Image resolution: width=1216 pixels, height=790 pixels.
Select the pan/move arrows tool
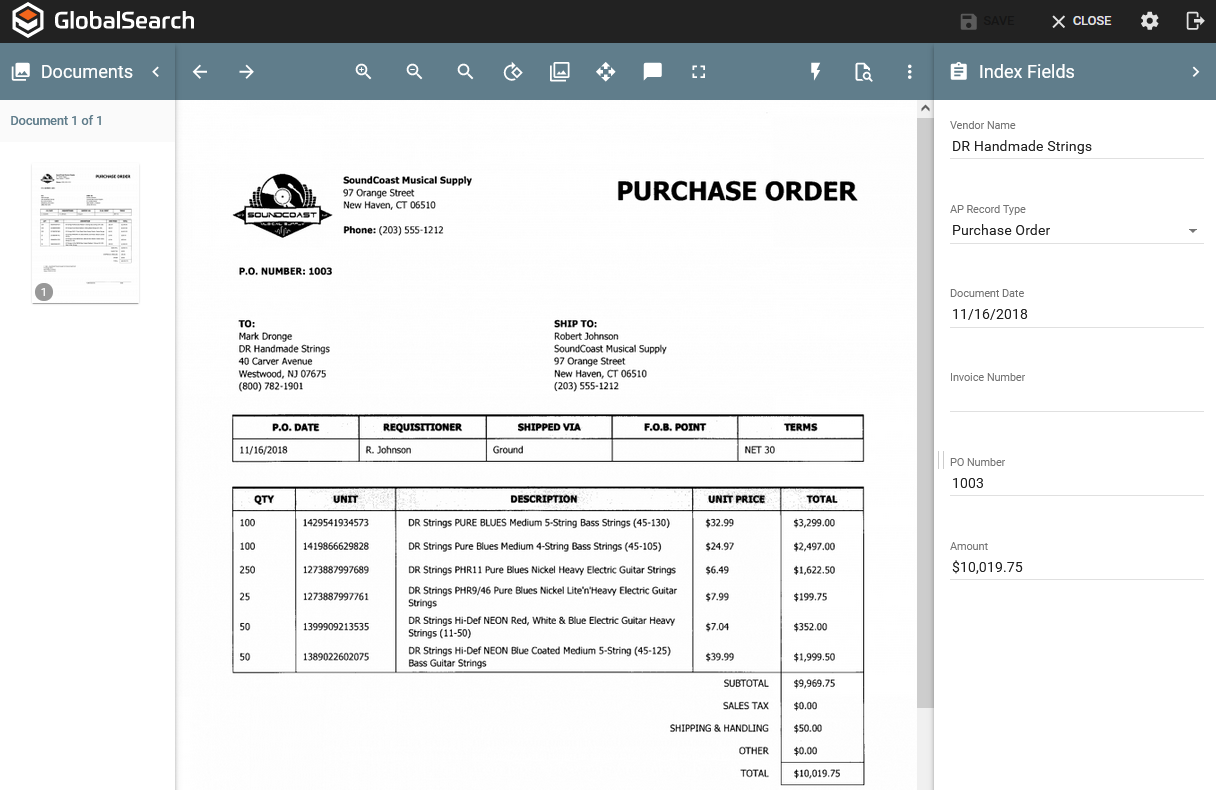(605, 72)
